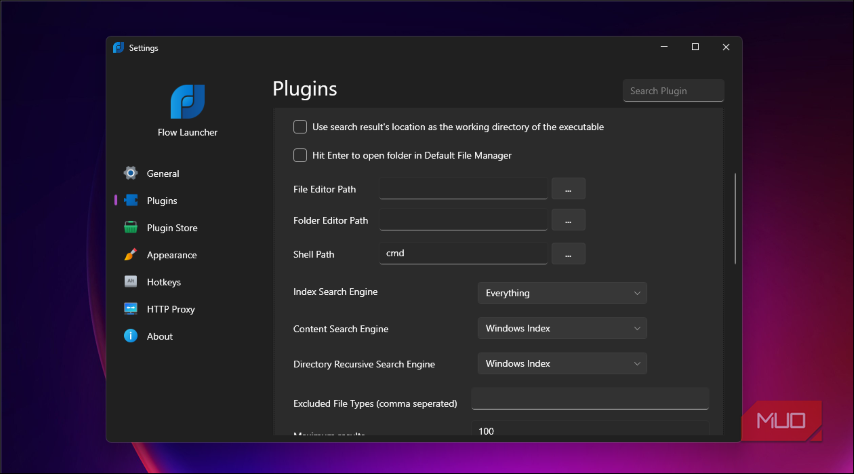Viewport: 854px width, 474px height.
Task: Click the maximum results field showing 100
Action: pyautogui.click(x=590, y=429)
